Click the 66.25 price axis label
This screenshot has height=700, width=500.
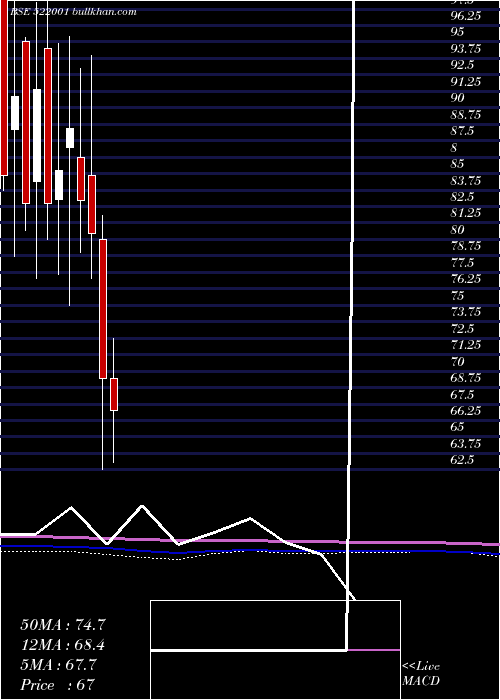point(466,411)
